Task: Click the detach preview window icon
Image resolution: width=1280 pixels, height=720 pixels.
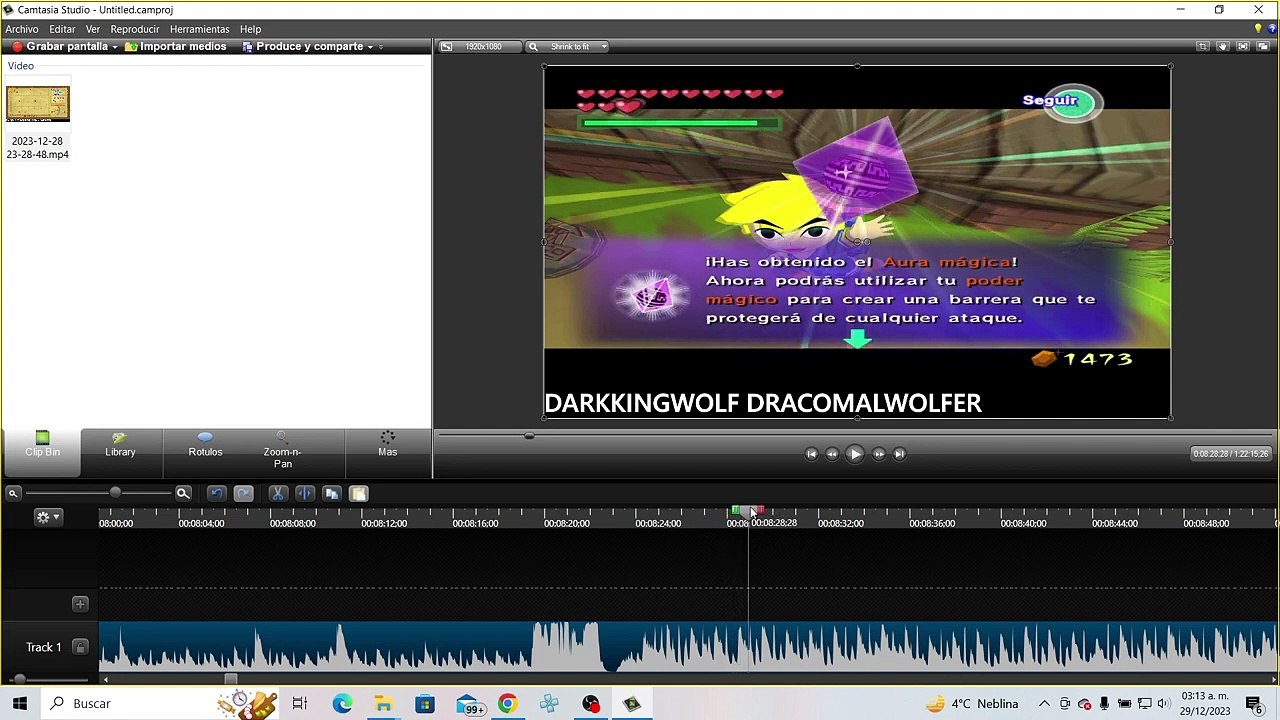Action: pyautogui.click(x=1263, y=46)
